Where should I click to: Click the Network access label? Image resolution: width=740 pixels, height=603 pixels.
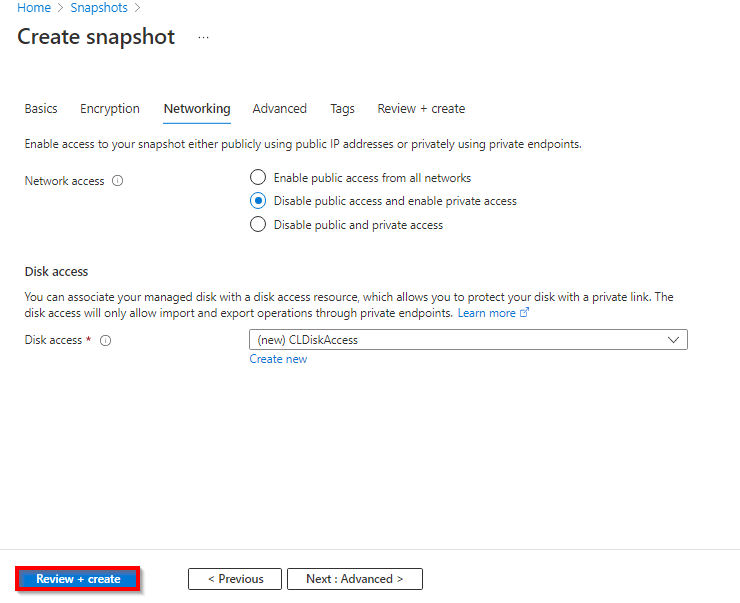pos(64,181)
